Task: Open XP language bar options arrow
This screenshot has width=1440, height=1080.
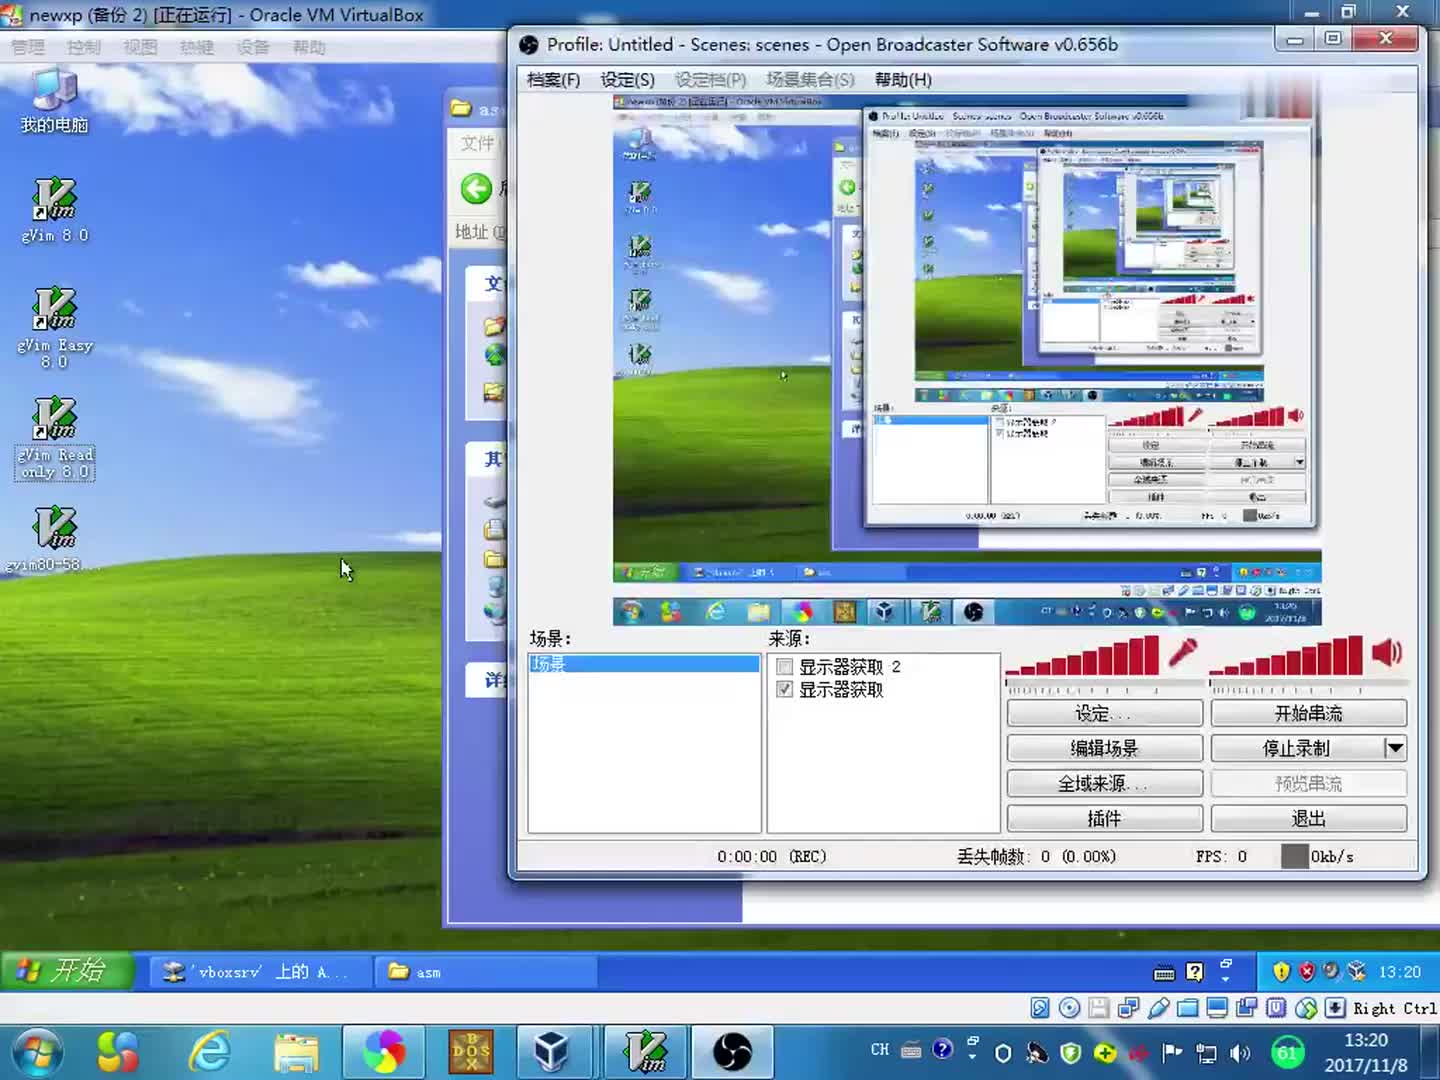Action: (1226, 977)
